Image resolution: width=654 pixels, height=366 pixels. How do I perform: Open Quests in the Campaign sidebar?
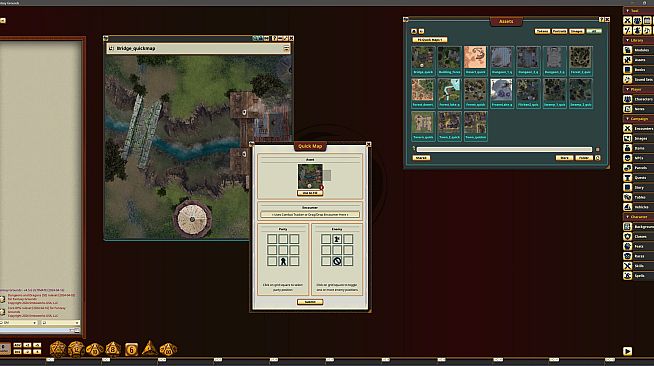coord(638,178)
